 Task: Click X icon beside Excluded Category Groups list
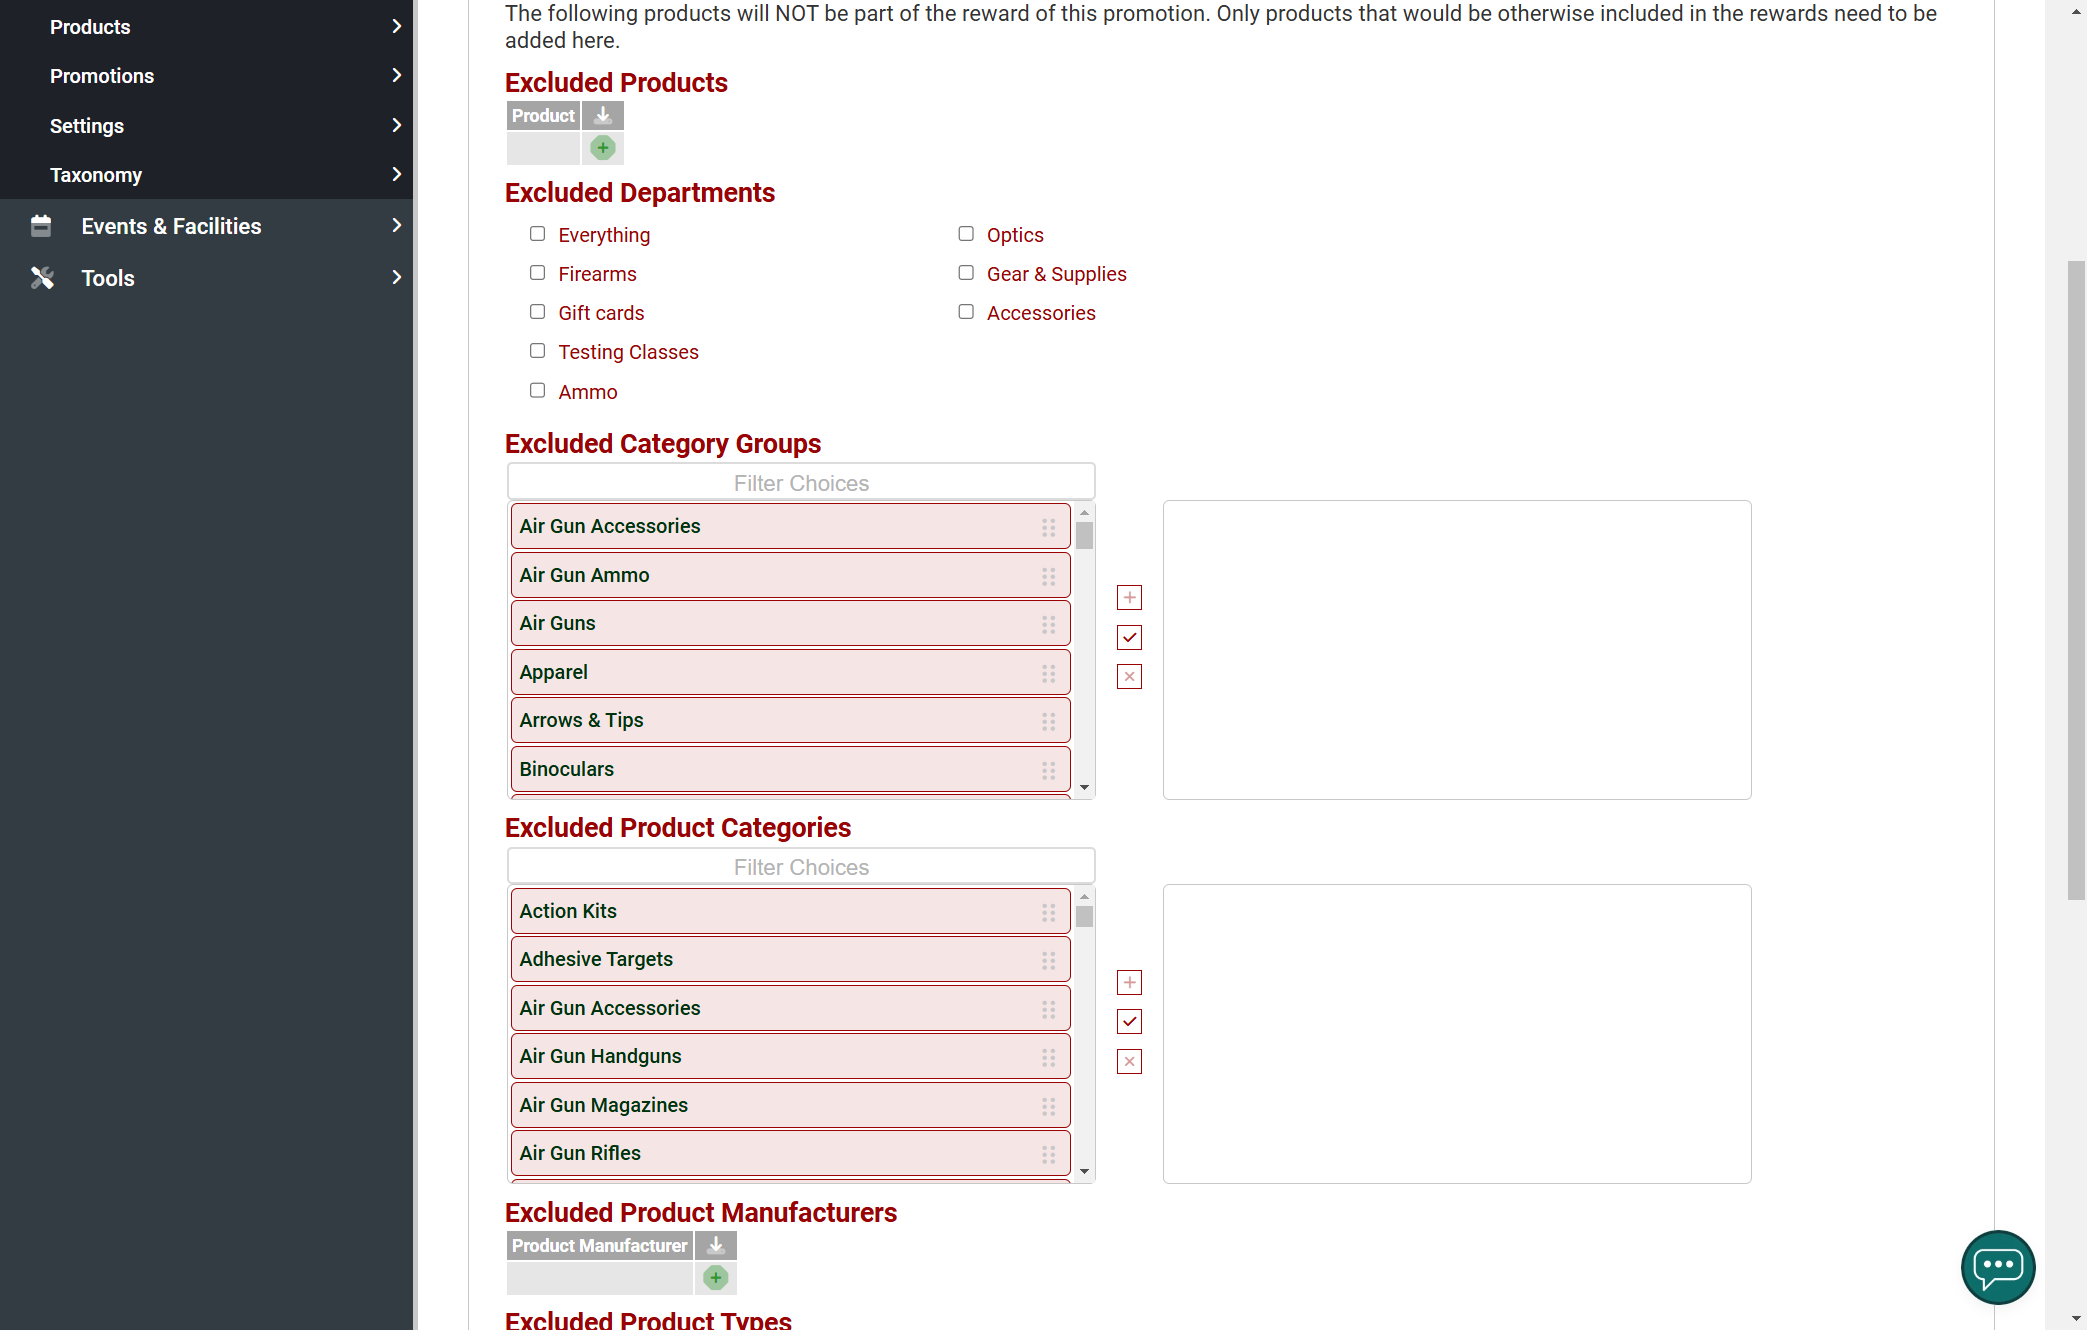[x=1129, y=677]
